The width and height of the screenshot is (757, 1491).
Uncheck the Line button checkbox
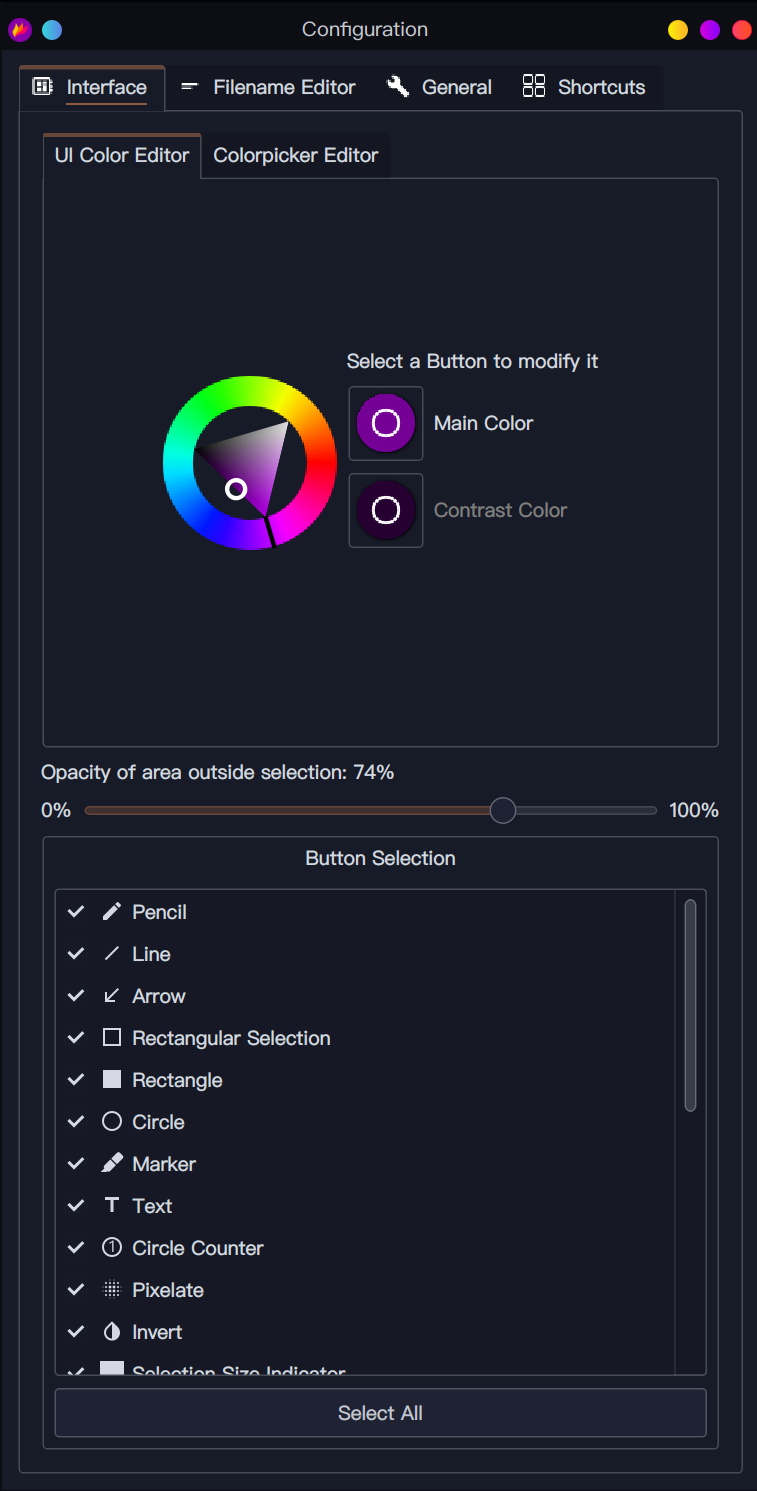coord(76,954)
